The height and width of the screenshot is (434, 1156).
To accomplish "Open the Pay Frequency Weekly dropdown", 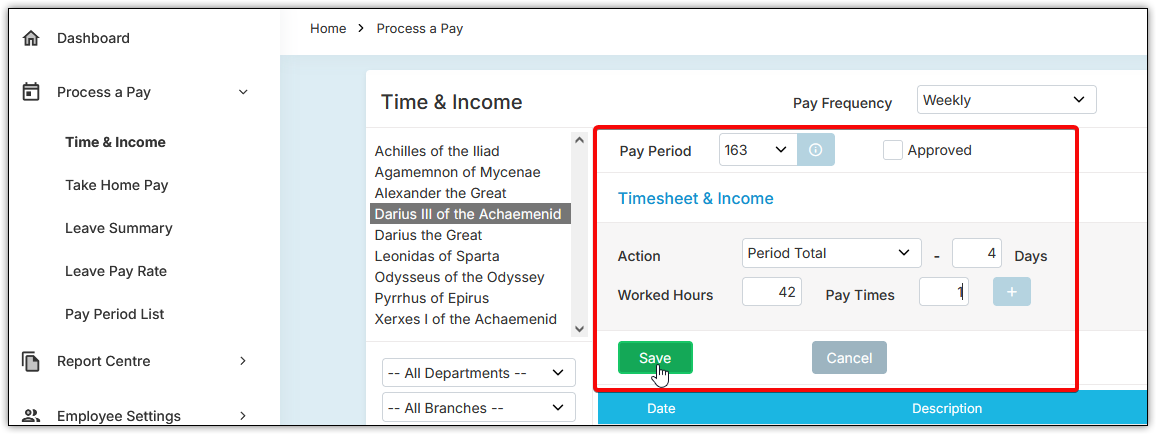I will pyautogui.click(x=1006, y=99).
